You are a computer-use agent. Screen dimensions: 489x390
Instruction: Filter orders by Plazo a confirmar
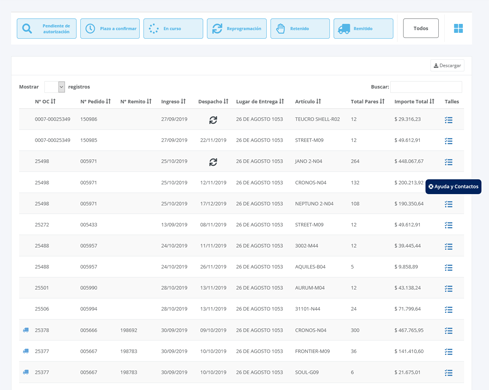tap(110, 29)
